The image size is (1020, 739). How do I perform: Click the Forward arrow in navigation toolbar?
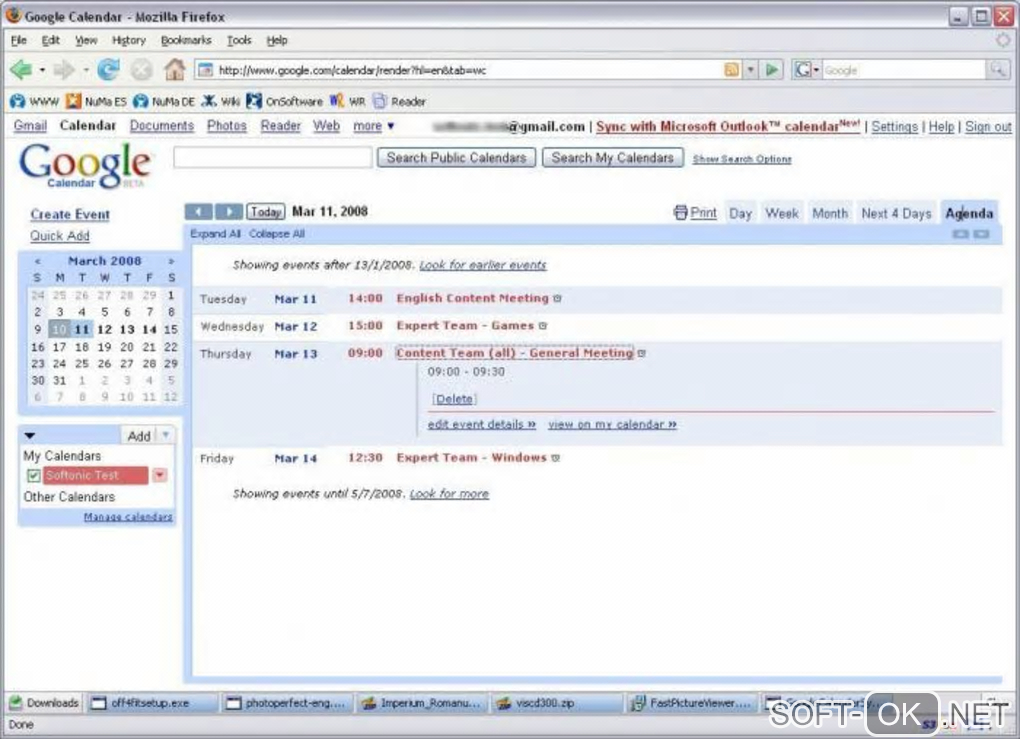pos(64,70)
